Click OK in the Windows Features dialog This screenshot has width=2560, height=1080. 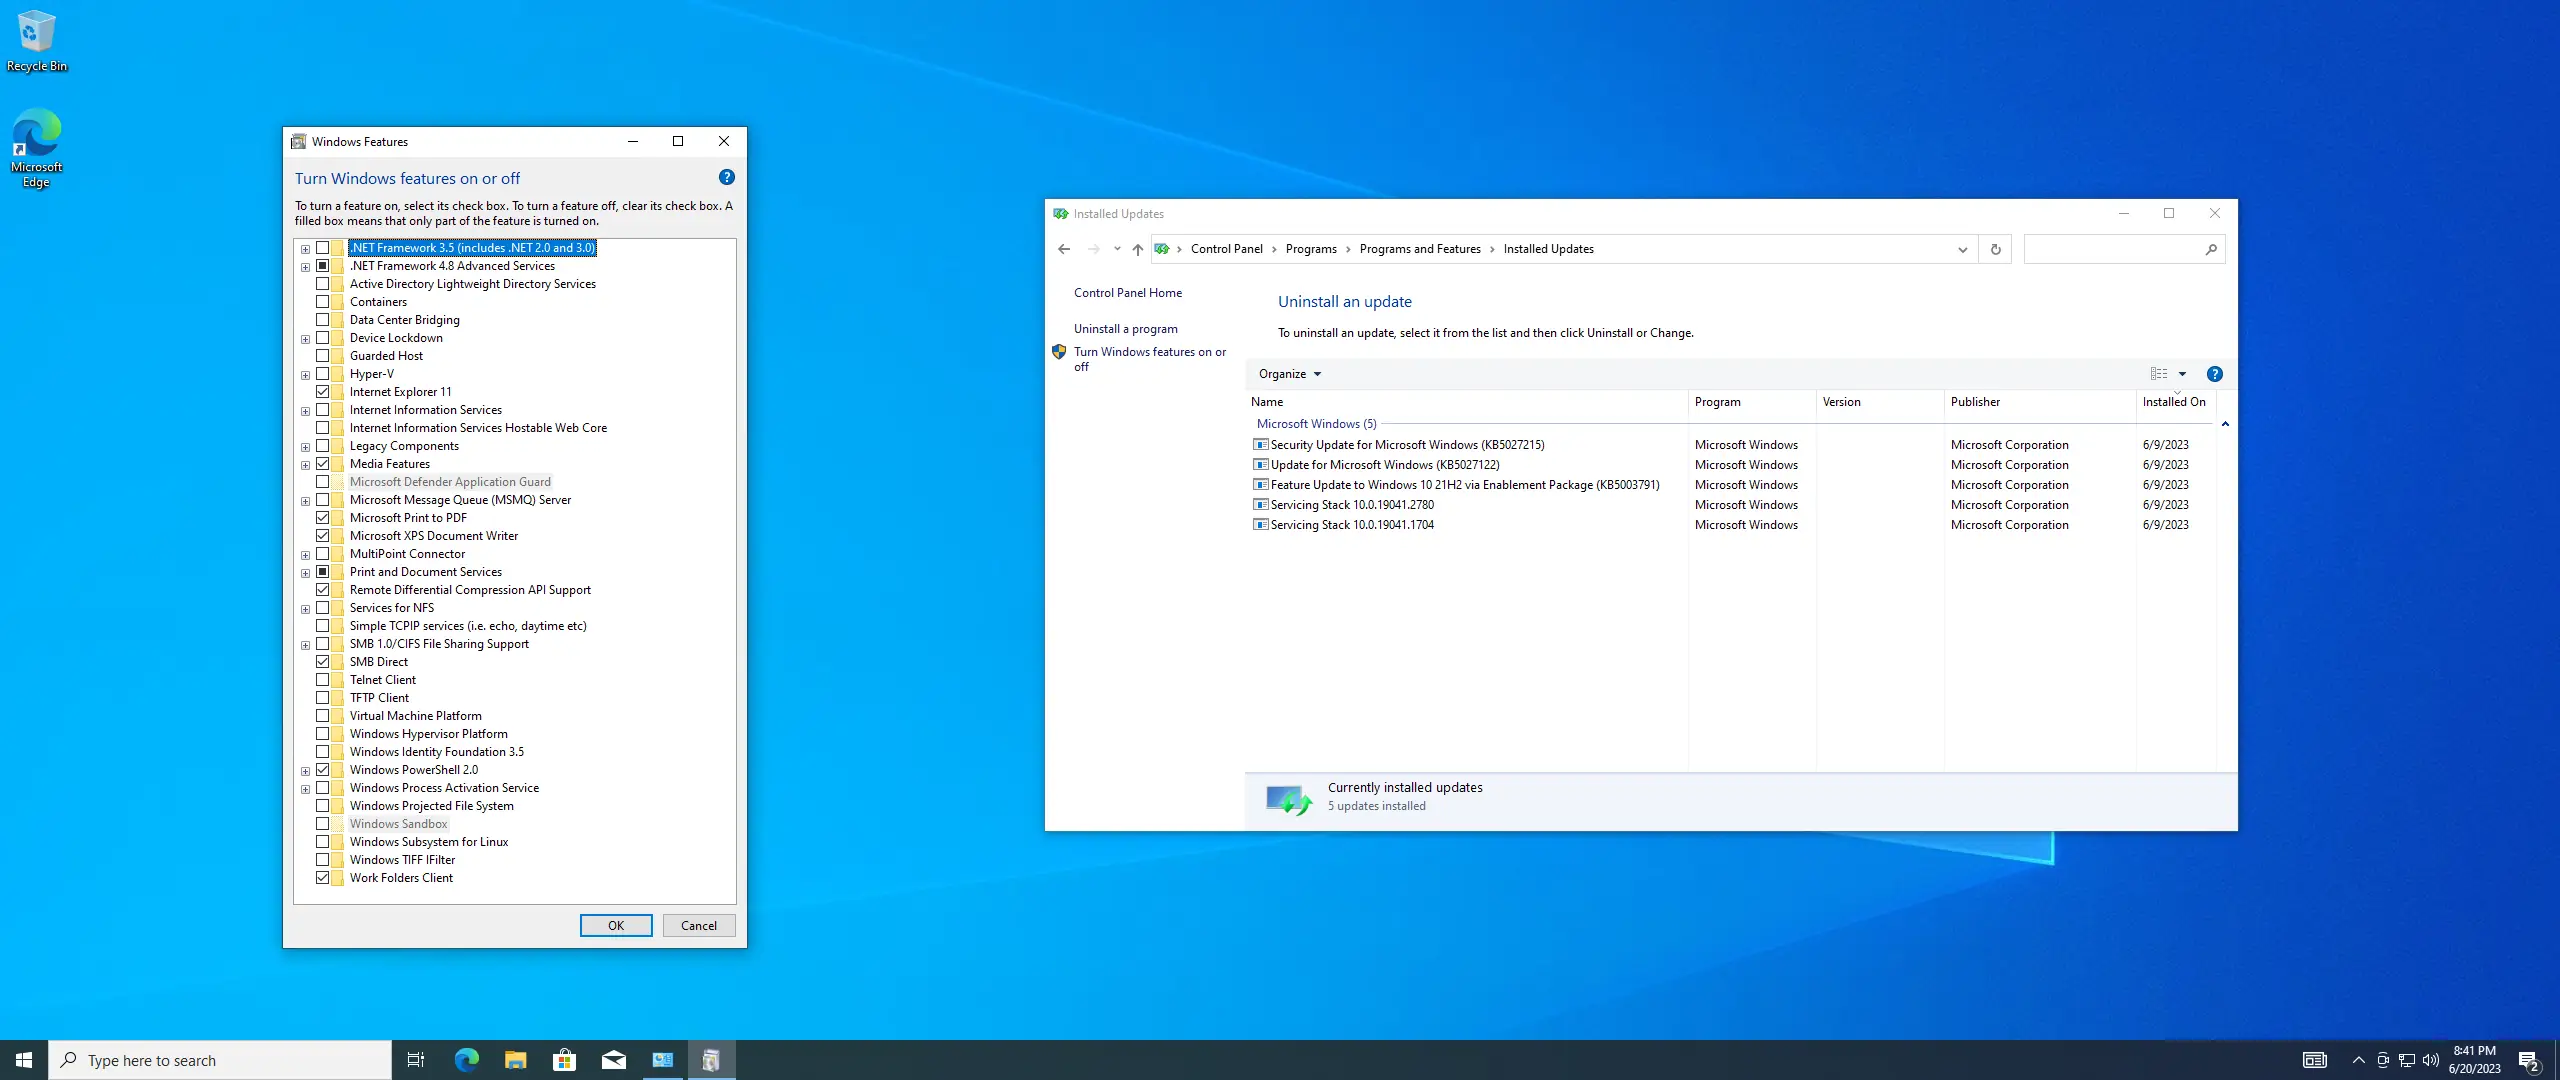point(616,926)
